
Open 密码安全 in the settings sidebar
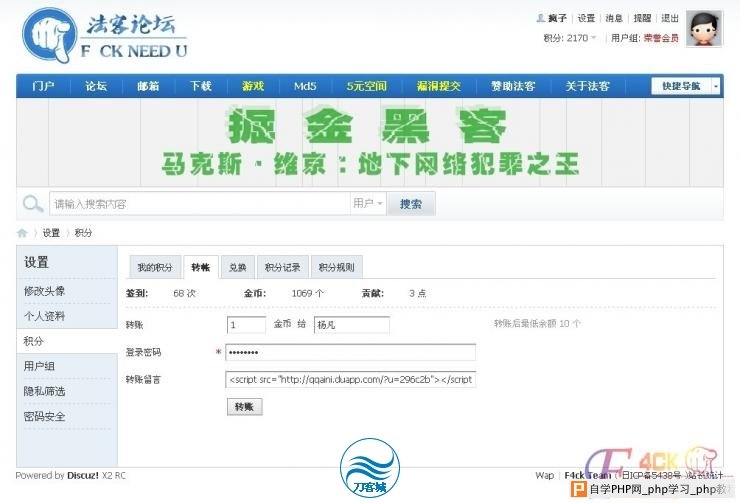(x=44, y=416)
